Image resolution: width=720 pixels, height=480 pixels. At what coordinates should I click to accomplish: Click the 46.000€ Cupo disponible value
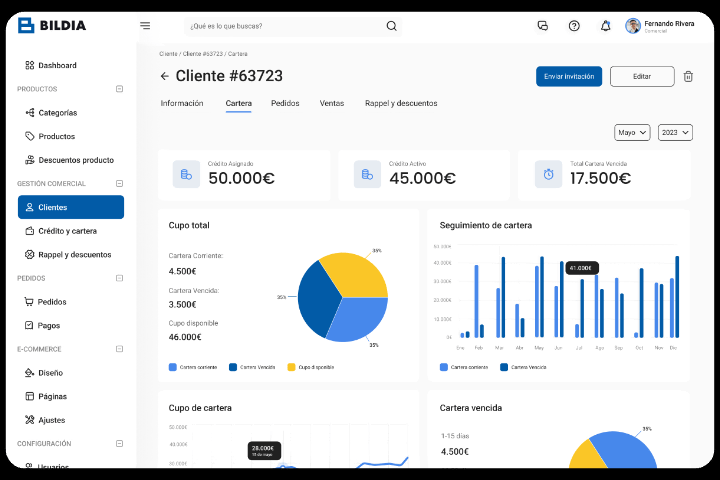(x=185, y=337)
